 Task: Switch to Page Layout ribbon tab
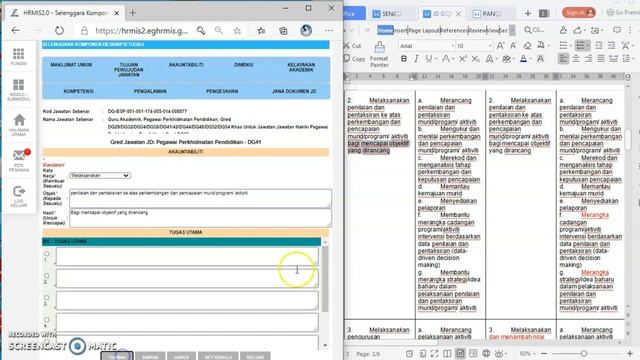(423, 30)
